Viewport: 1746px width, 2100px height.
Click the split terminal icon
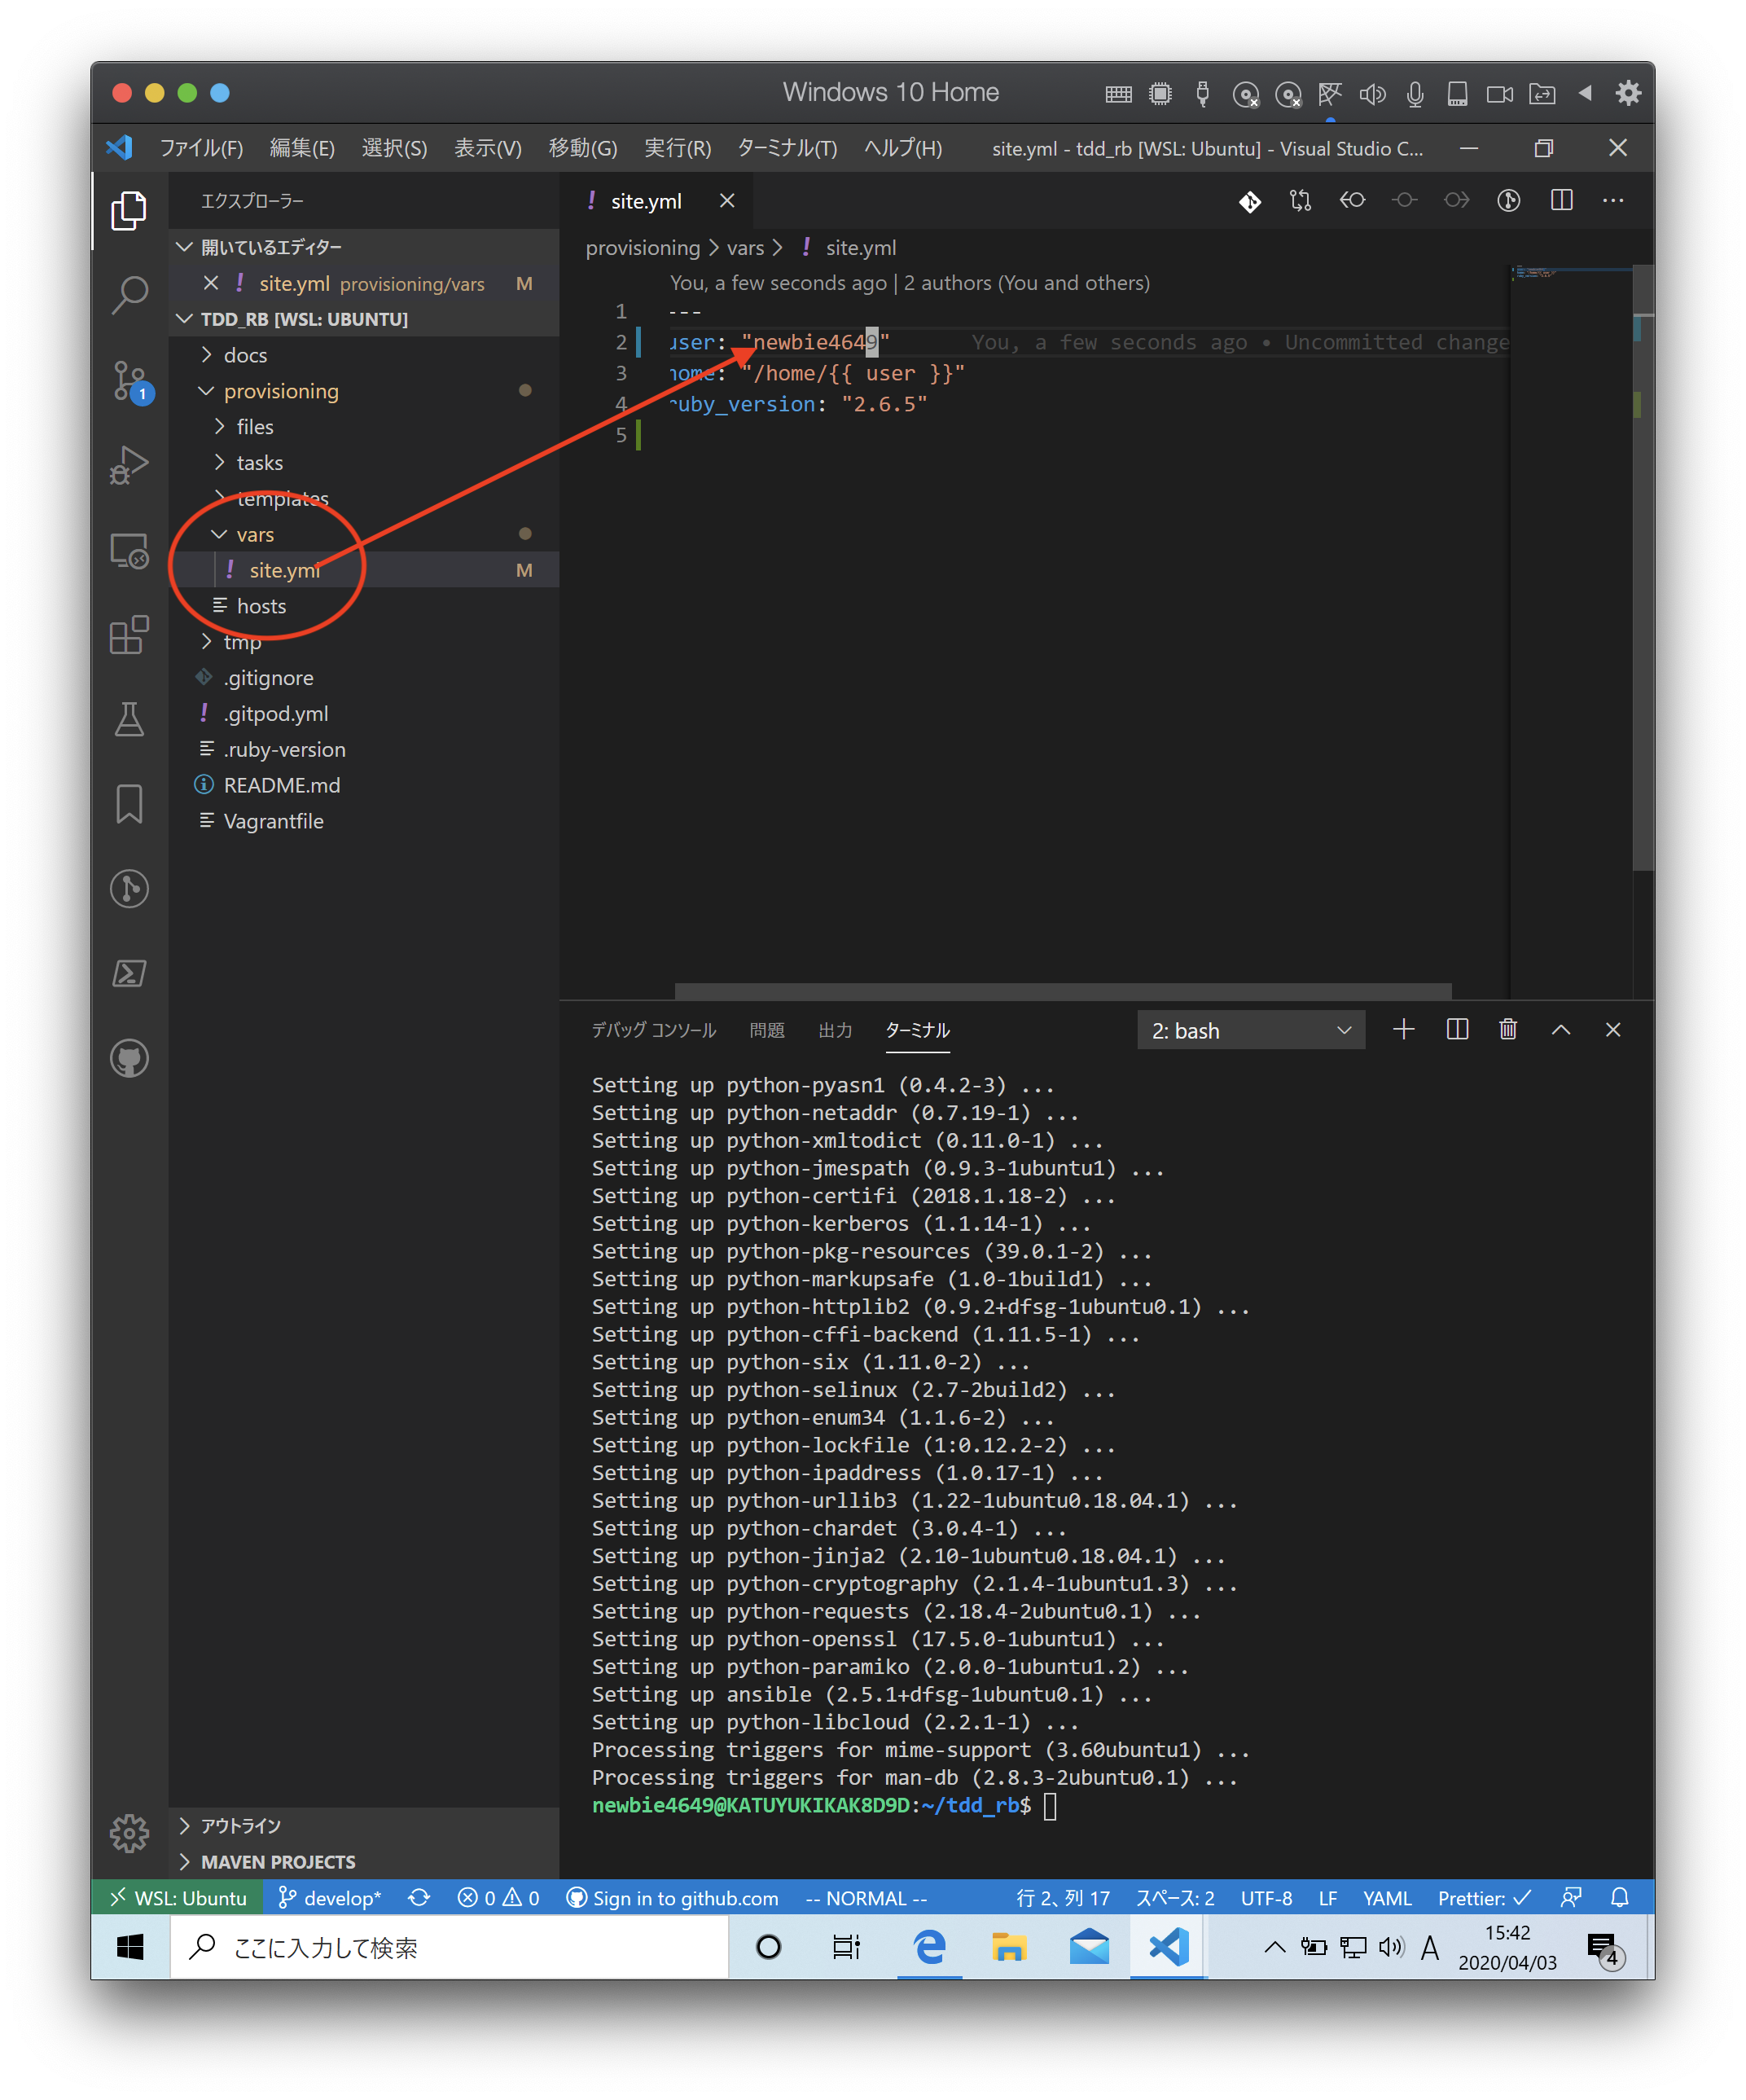(x=1457, y=1030)
